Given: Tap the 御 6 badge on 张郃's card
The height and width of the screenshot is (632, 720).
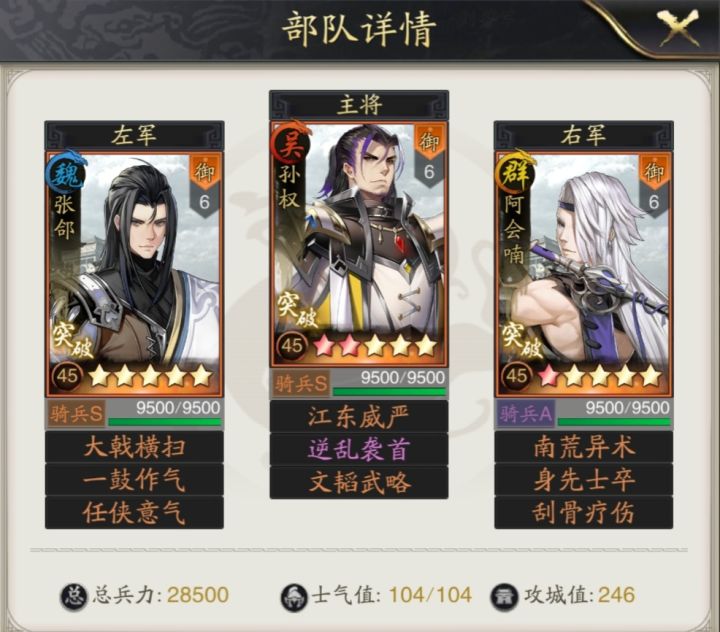Looking at the screenshot, I should (204, 187).
